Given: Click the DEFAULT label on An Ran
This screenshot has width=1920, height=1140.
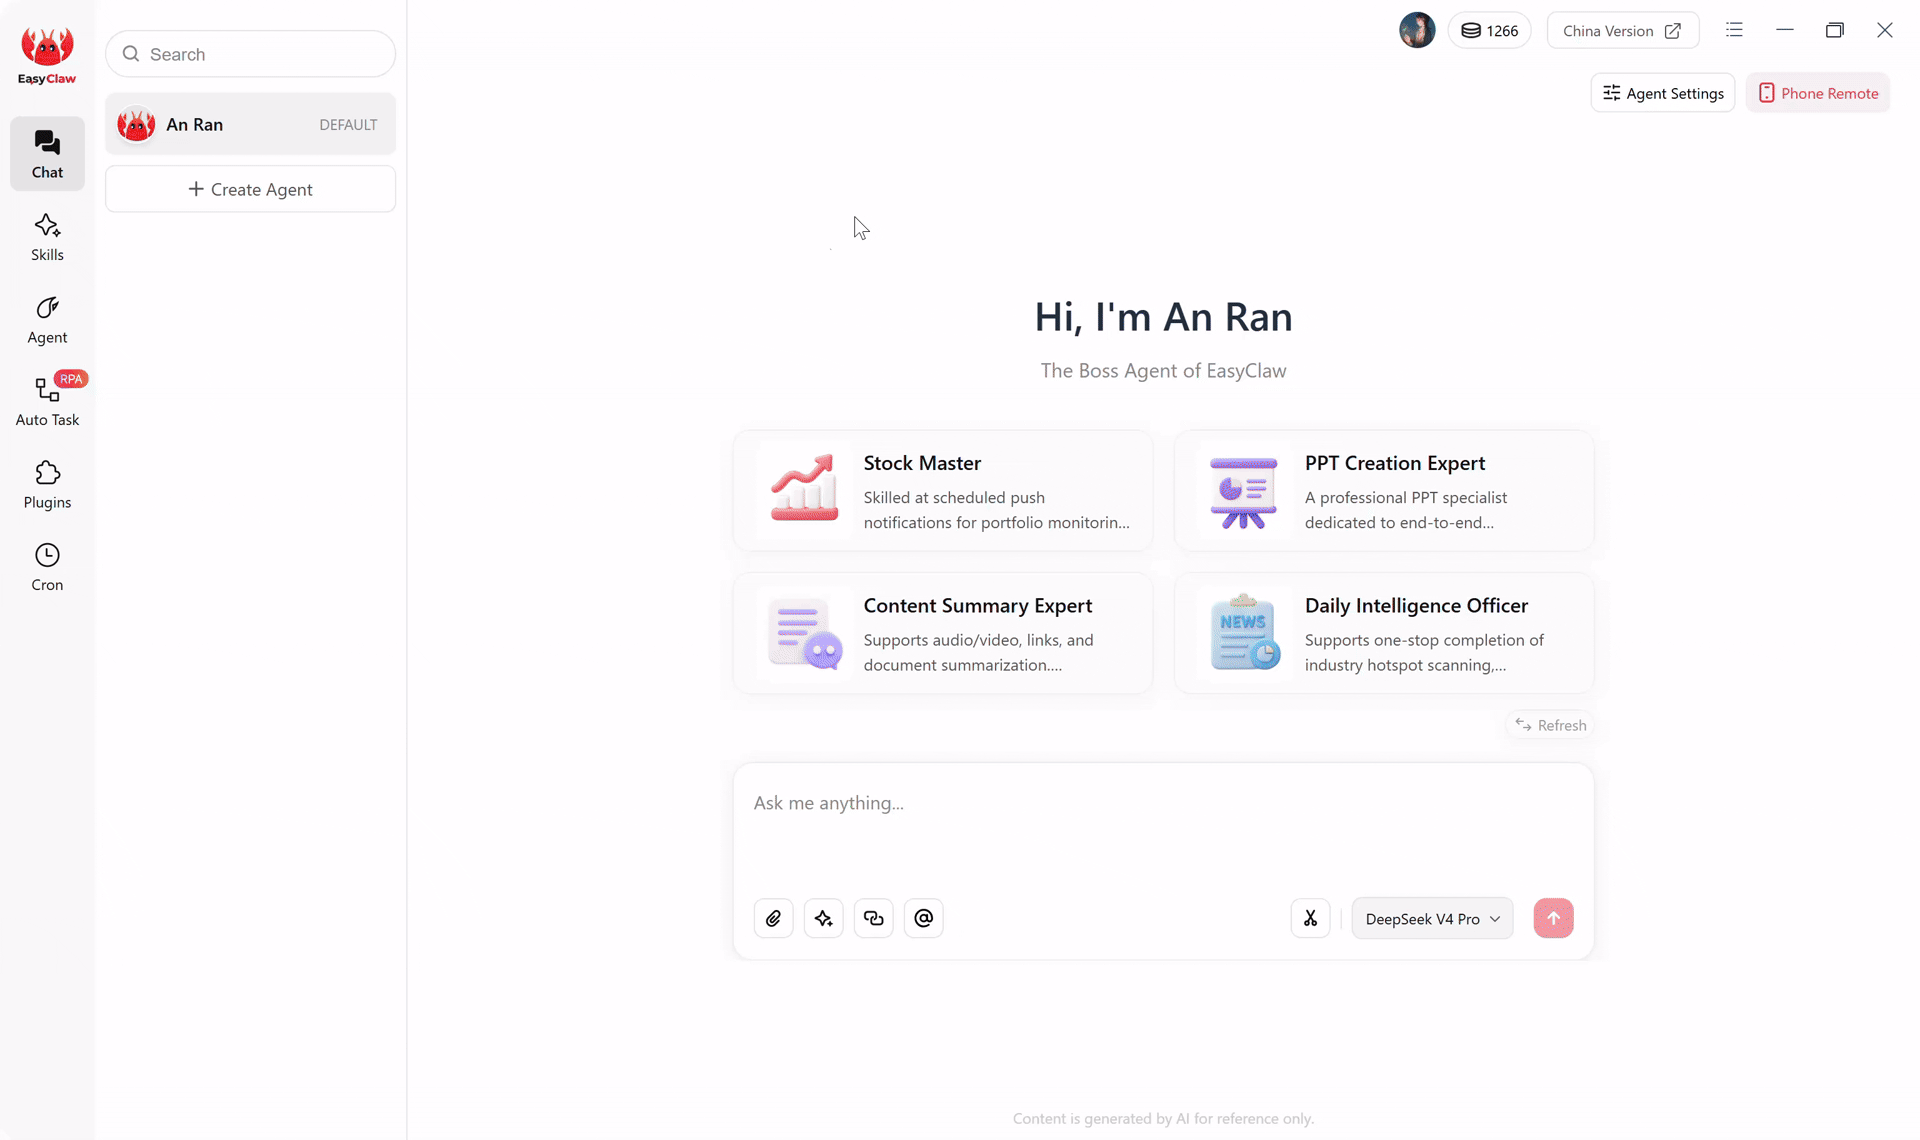Looking at the screenshot, I should click(x=348, y=125).
